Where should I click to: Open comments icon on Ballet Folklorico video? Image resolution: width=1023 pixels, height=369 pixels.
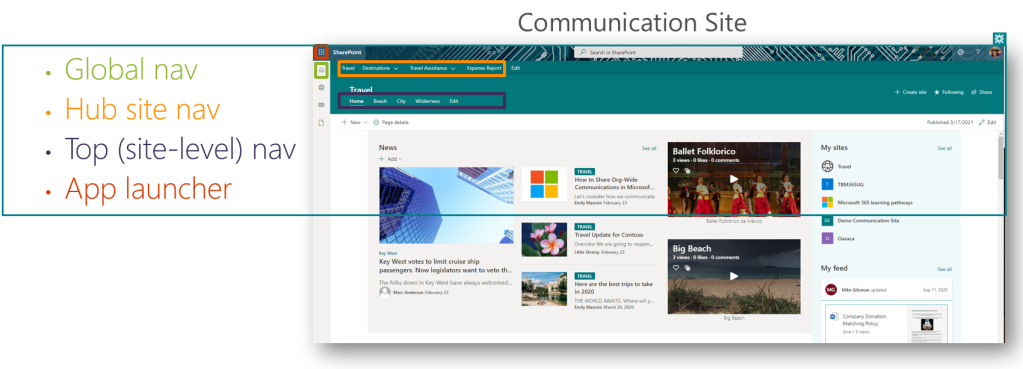pyautogui.click(x=687, y=170)
